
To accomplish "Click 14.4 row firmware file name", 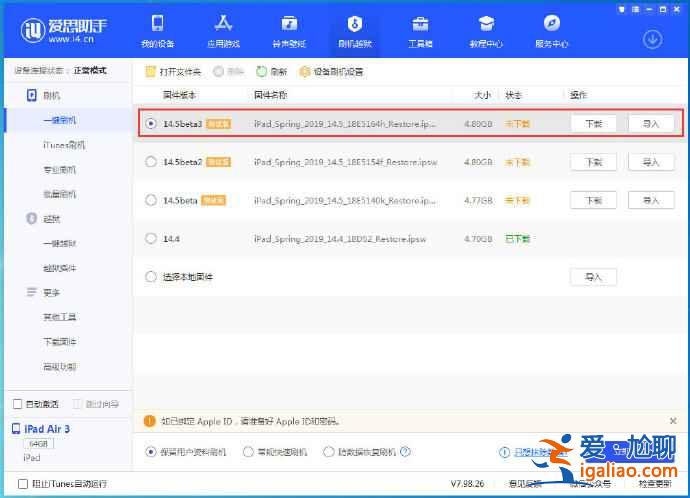I will tap(340, 239).
